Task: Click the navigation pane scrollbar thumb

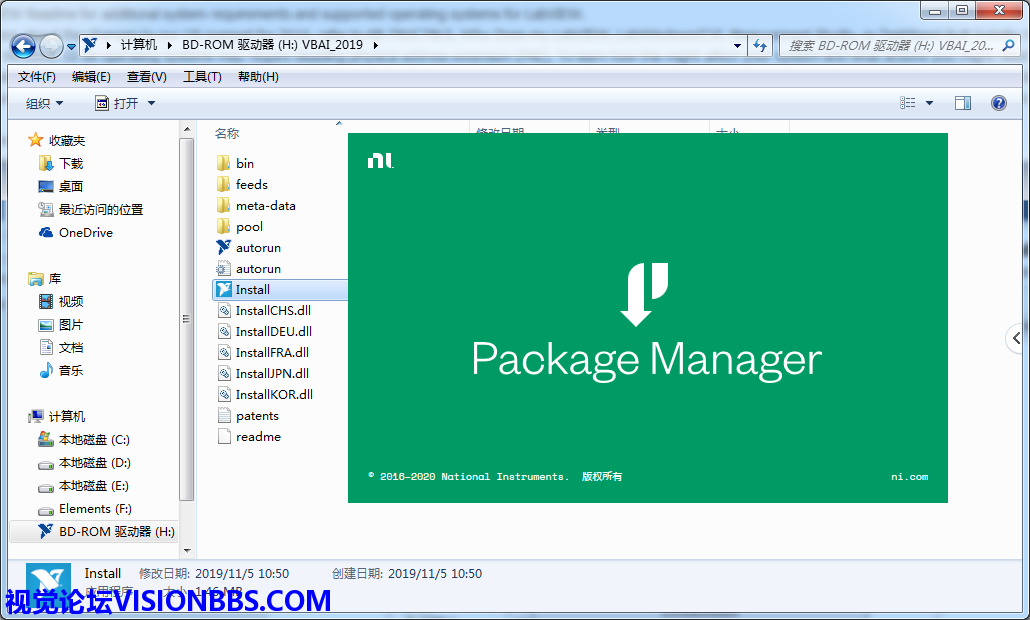Action: 187,319
